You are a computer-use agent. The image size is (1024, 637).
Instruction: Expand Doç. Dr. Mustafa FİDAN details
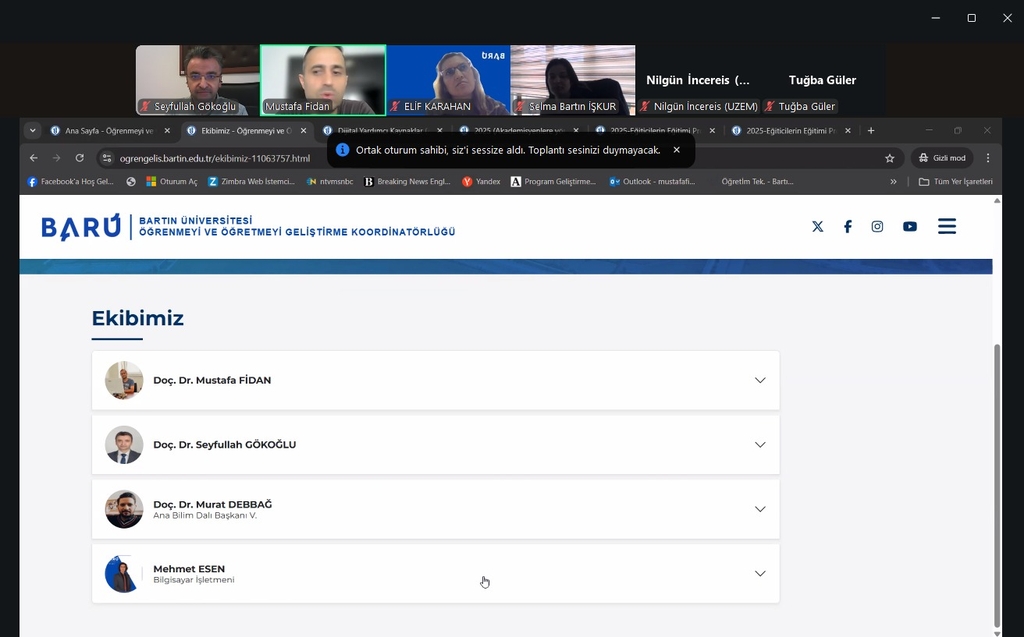[760, 380]
